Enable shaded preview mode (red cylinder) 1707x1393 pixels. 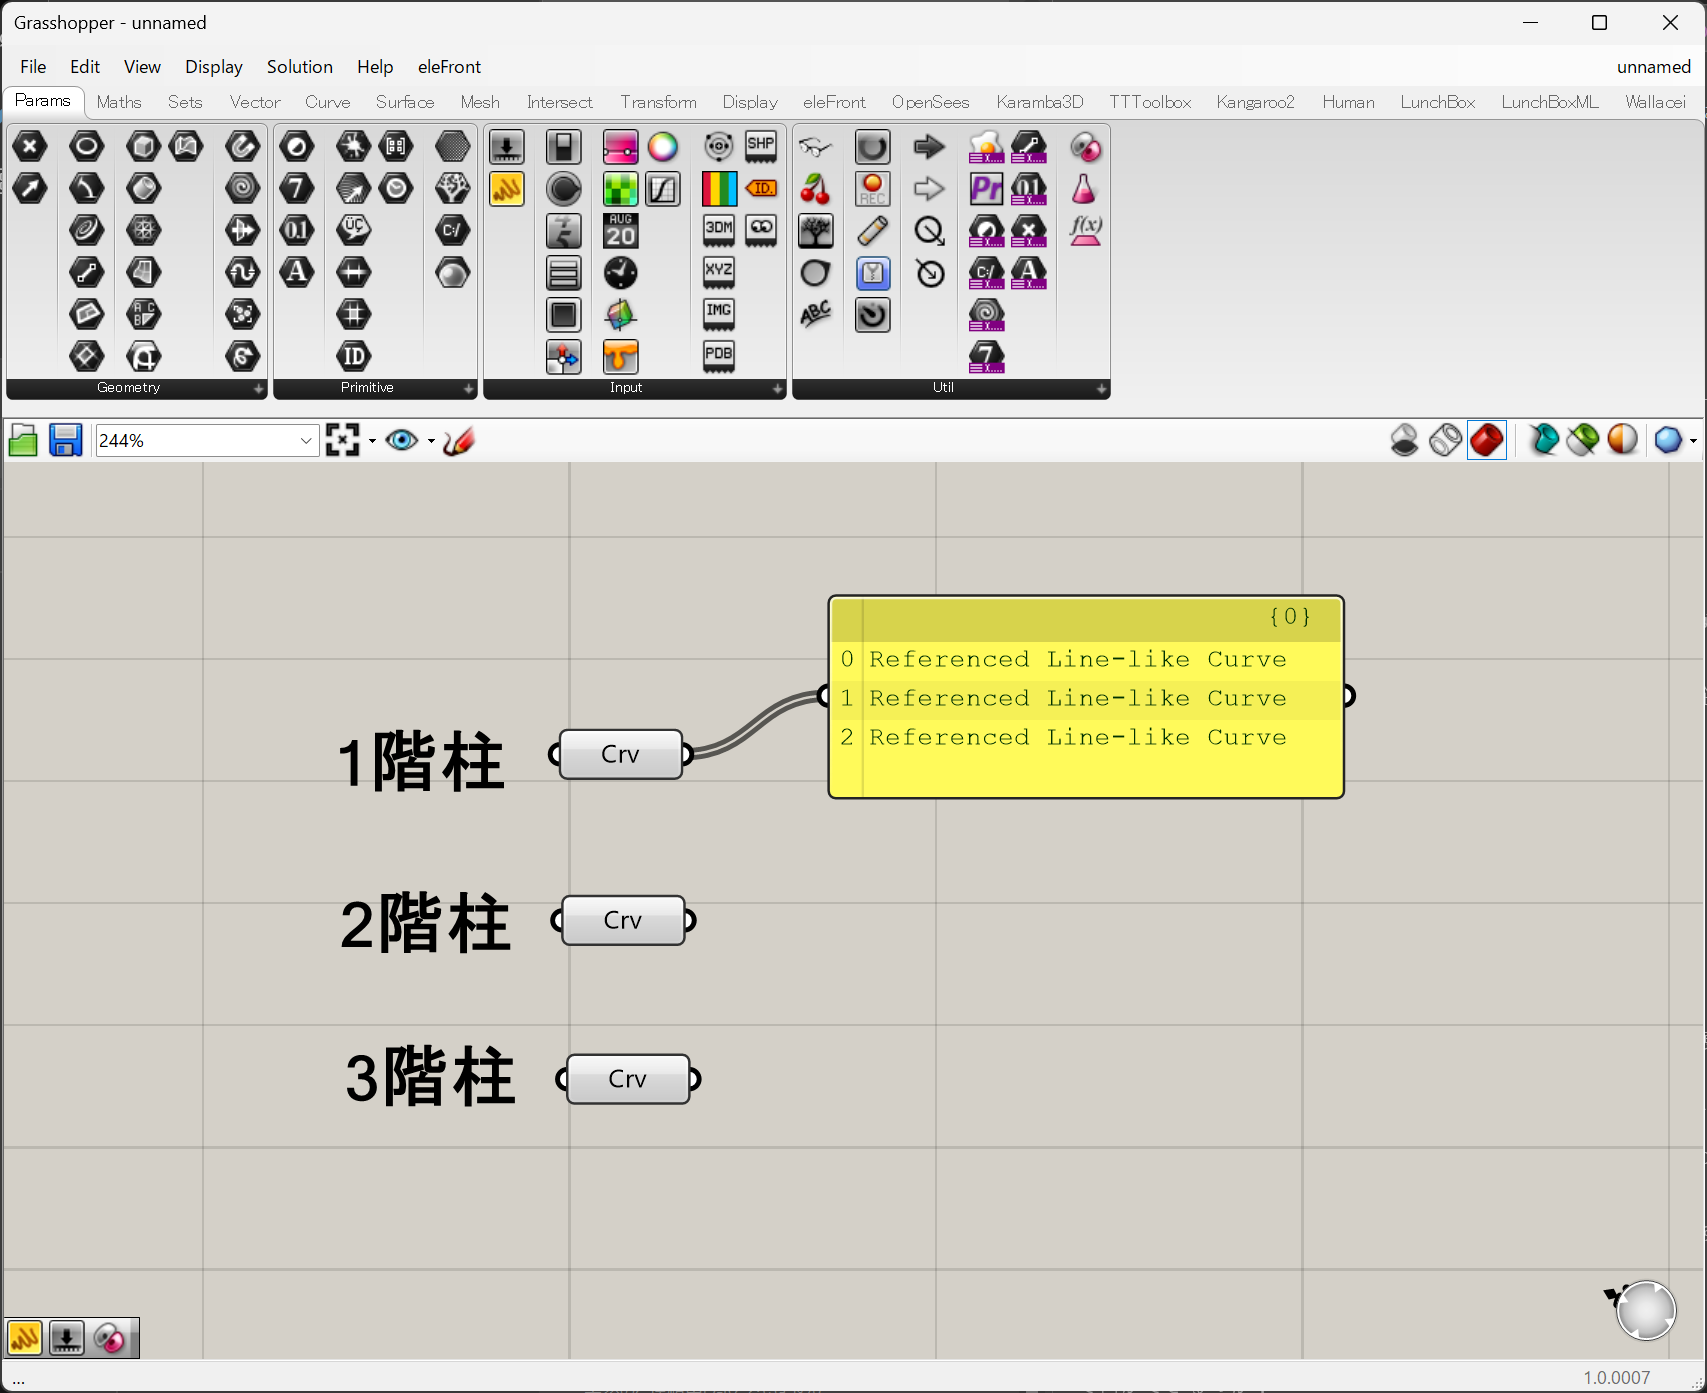pyautogui.click(x=1486, y=440)
